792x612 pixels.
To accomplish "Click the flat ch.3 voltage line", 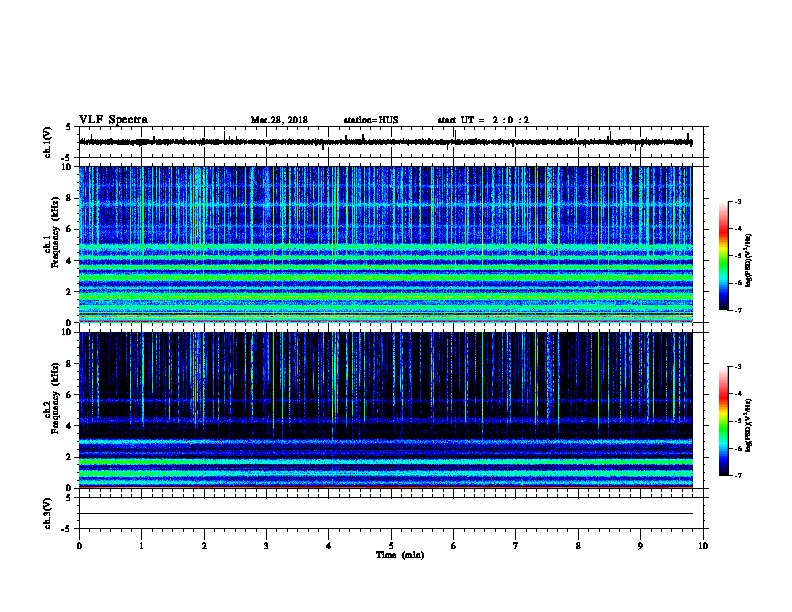I will click(x=385, y=514).
